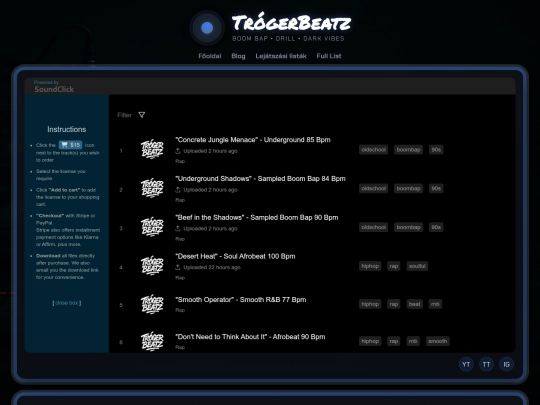Click boombap tag on Beef in the Shadows
Screen dimensions: 540x405
[408, 227]
